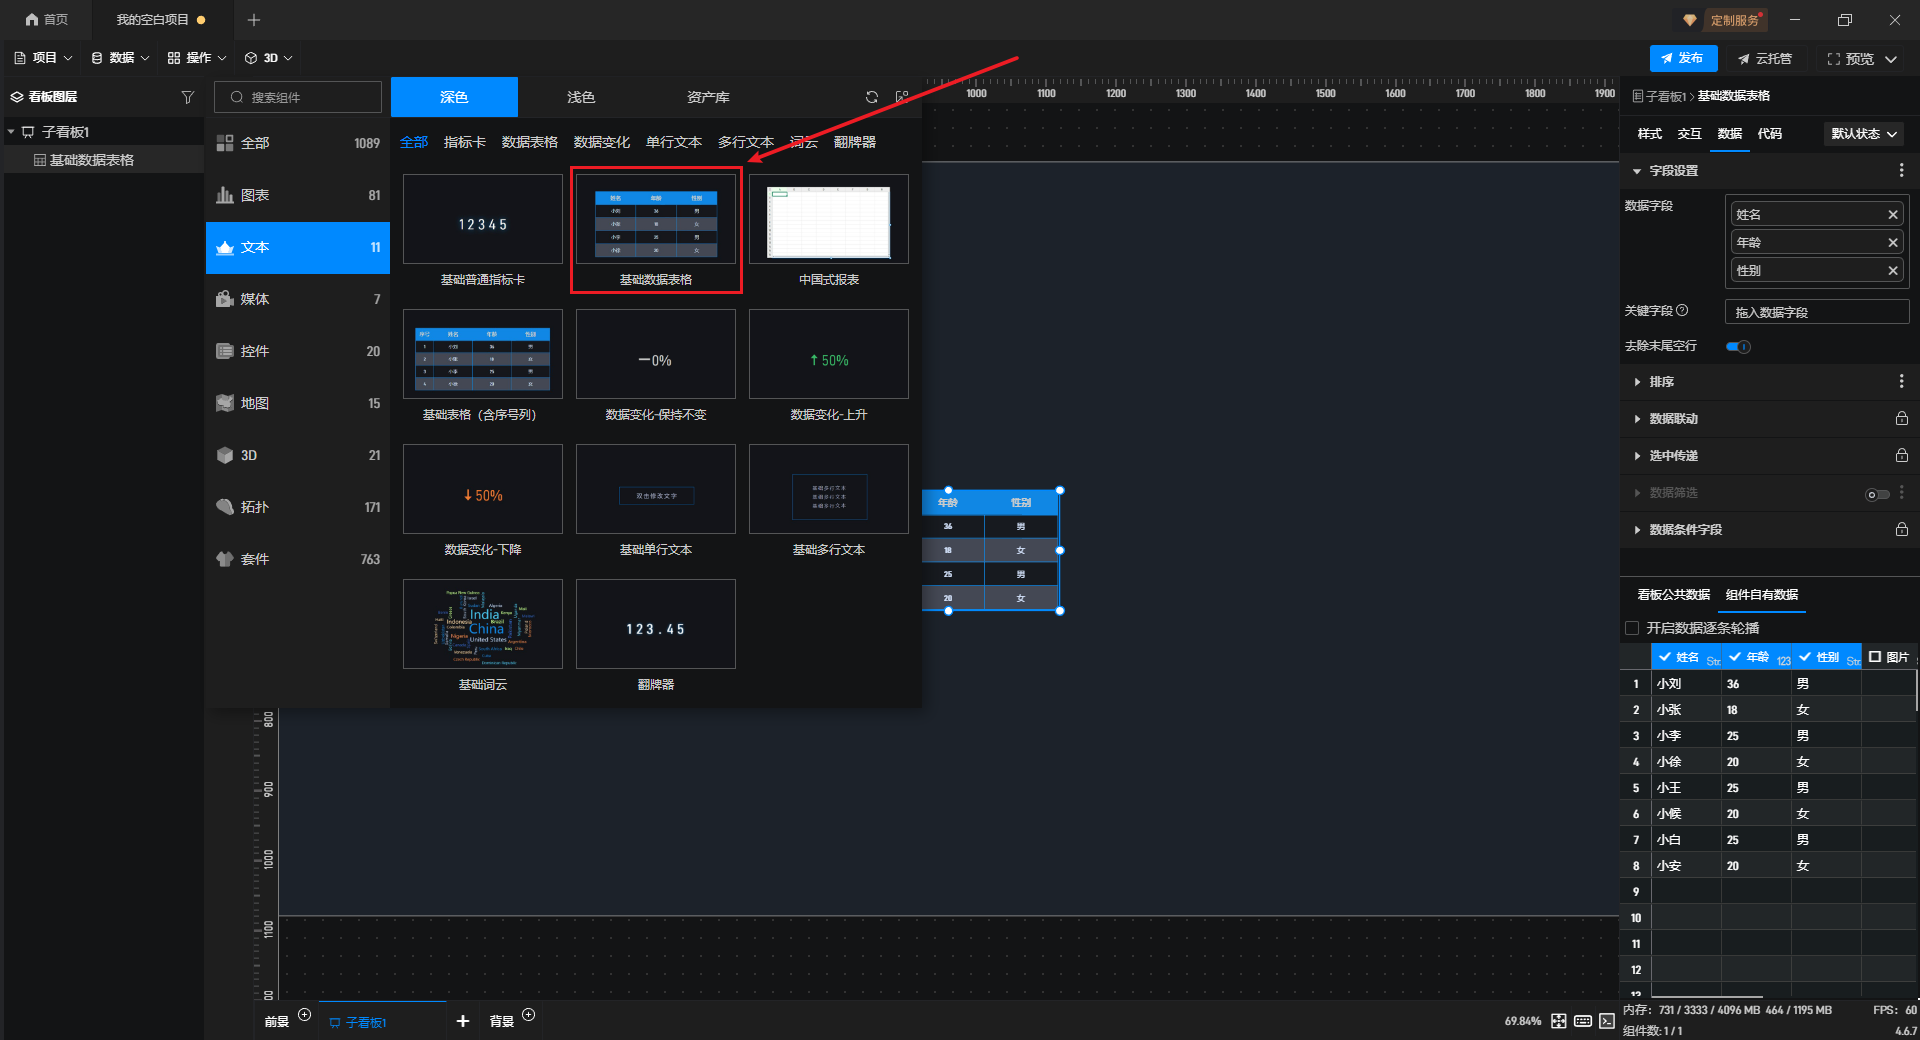Screen dimensions: 1920x1040
Task: Select the 基础词云 component thumbnail
Action: coord(483,625)
